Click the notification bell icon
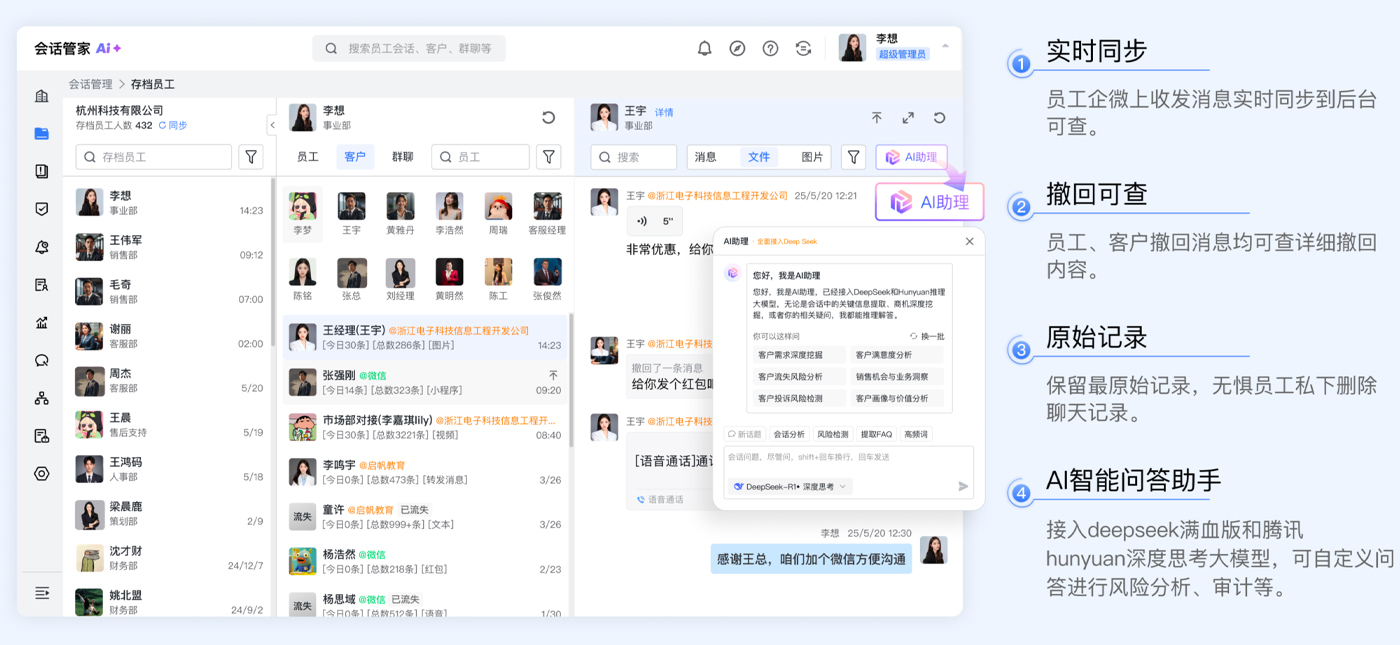This screenshot has width=1400, height=645. pyautogui.click(x=704, y=48)
